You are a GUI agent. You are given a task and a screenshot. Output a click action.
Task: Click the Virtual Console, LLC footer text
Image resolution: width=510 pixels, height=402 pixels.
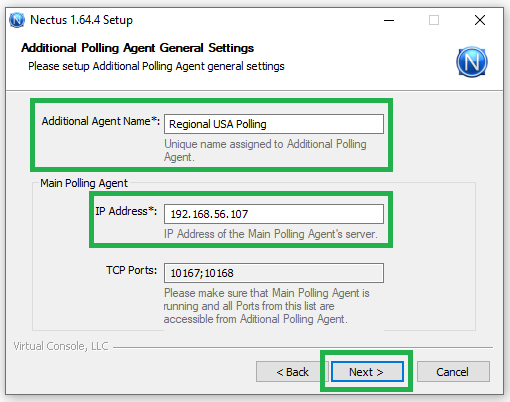pyautogui.click(x=61, y=346)
